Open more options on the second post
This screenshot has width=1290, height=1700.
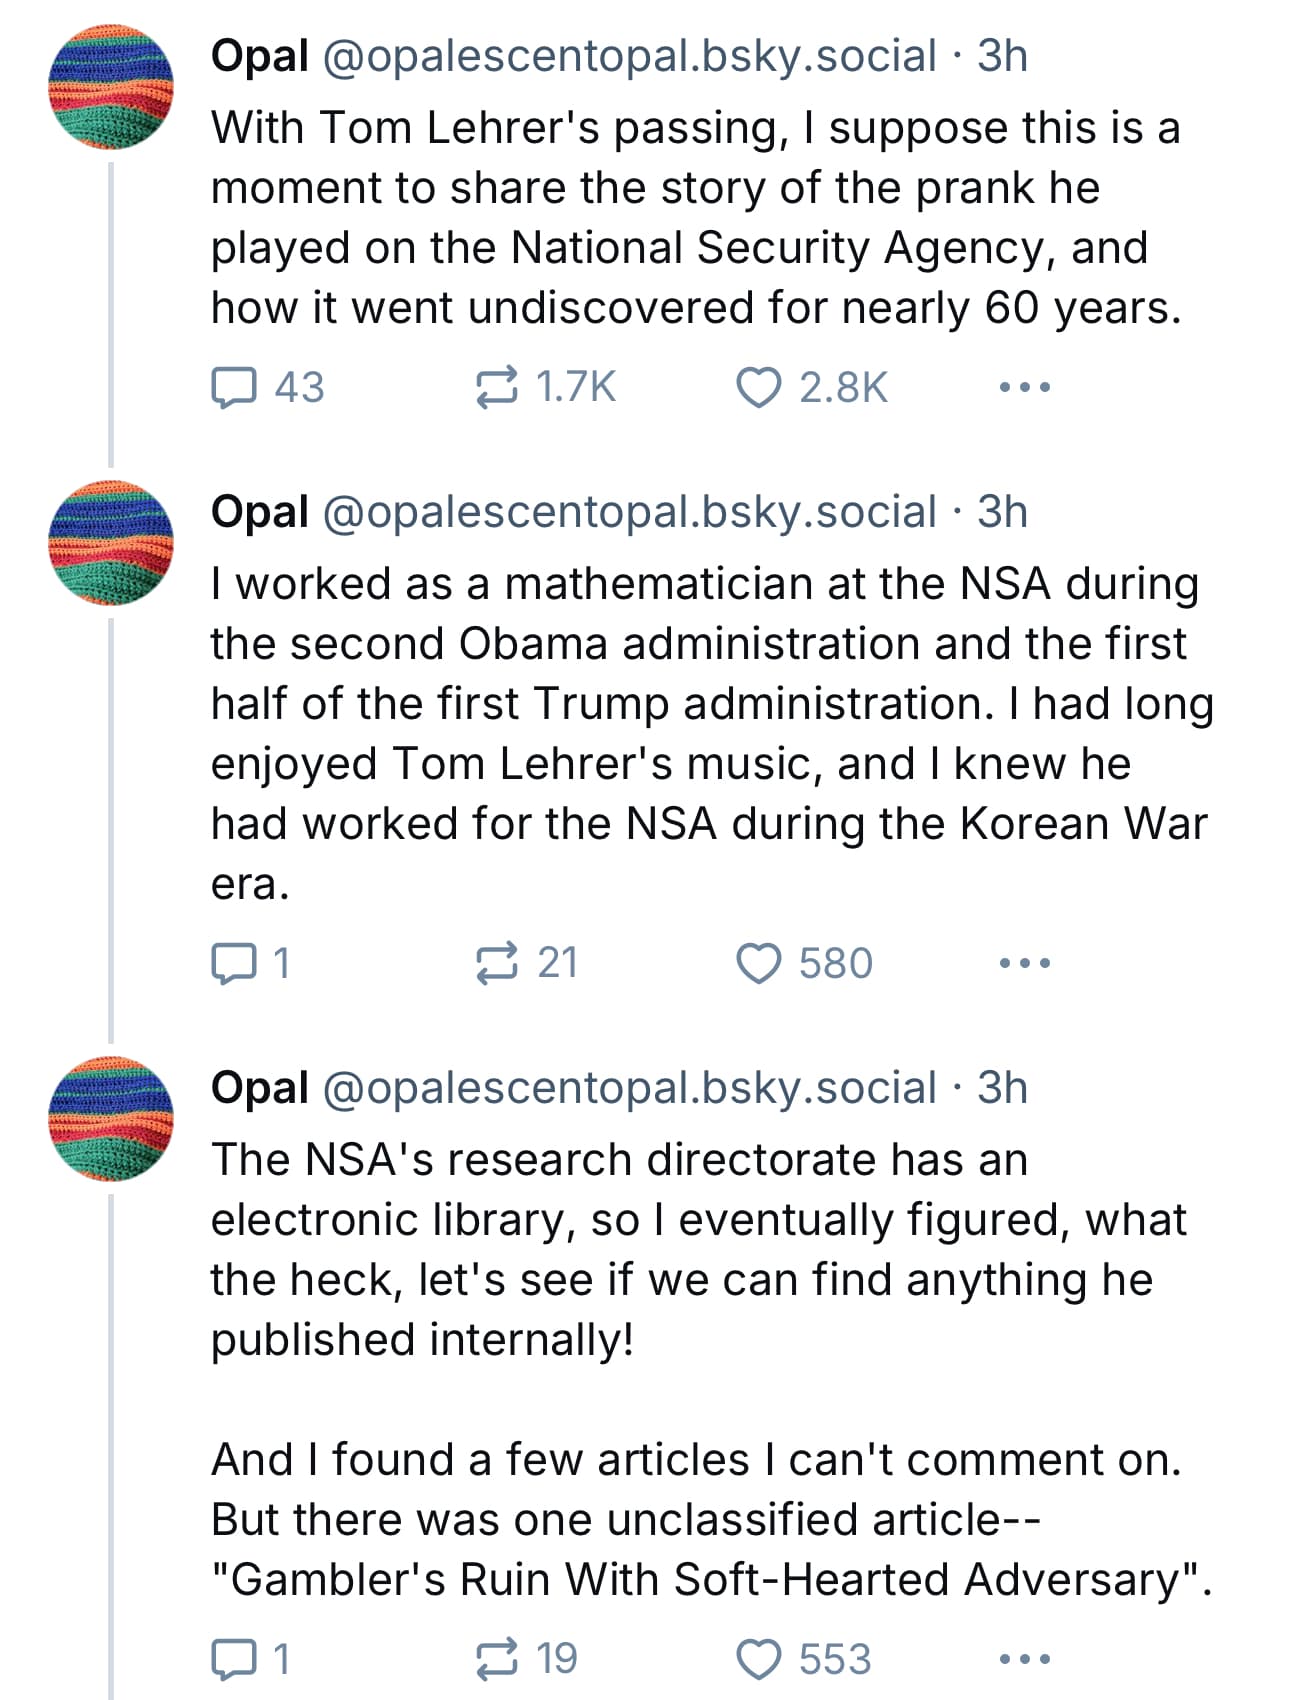point(1024,964)
